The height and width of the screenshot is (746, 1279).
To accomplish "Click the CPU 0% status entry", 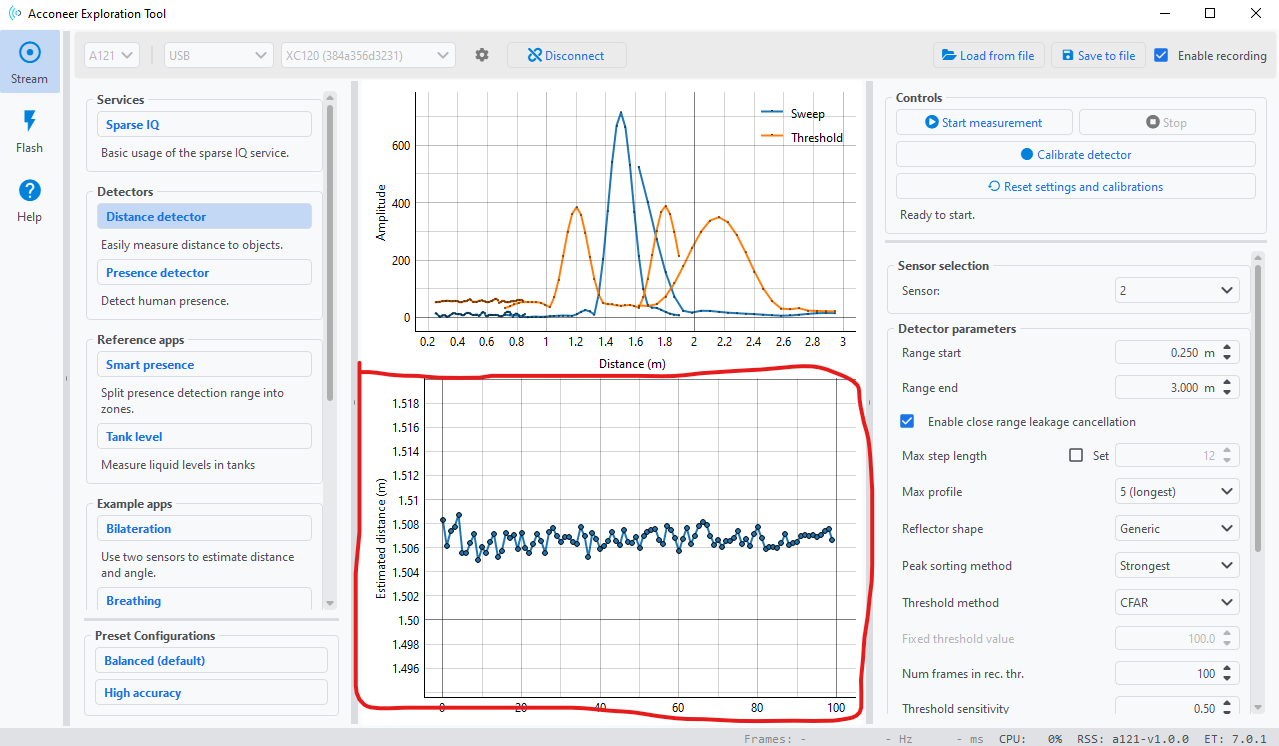I will click(1030, 739).
